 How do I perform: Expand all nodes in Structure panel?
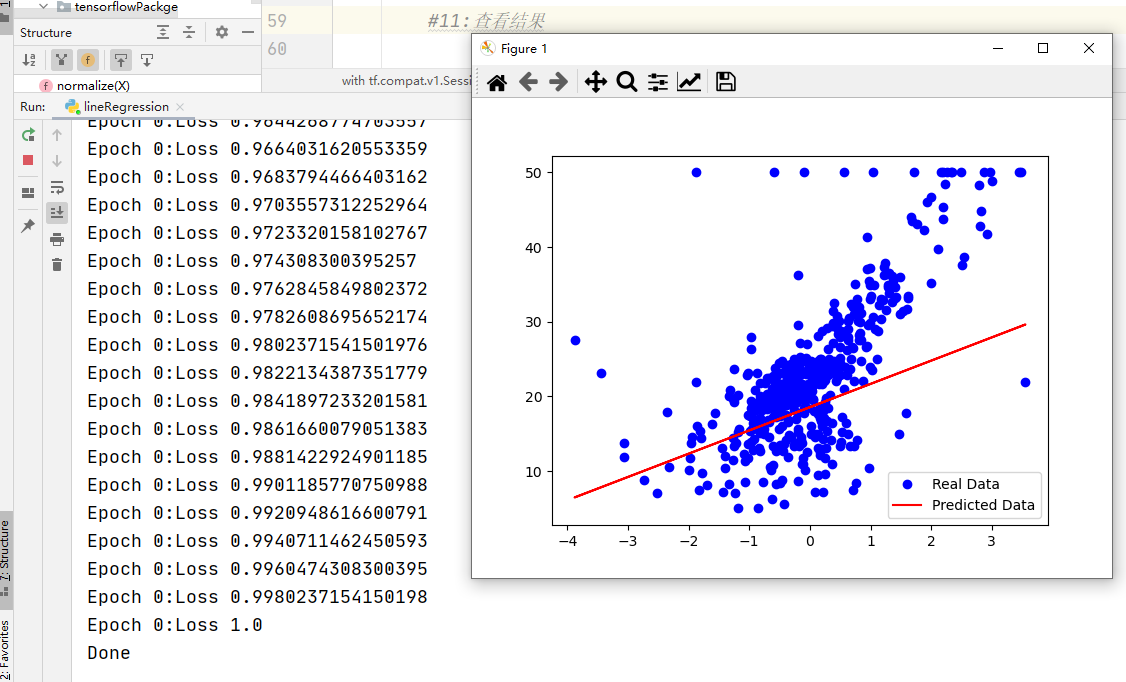[x=163, y=32]
